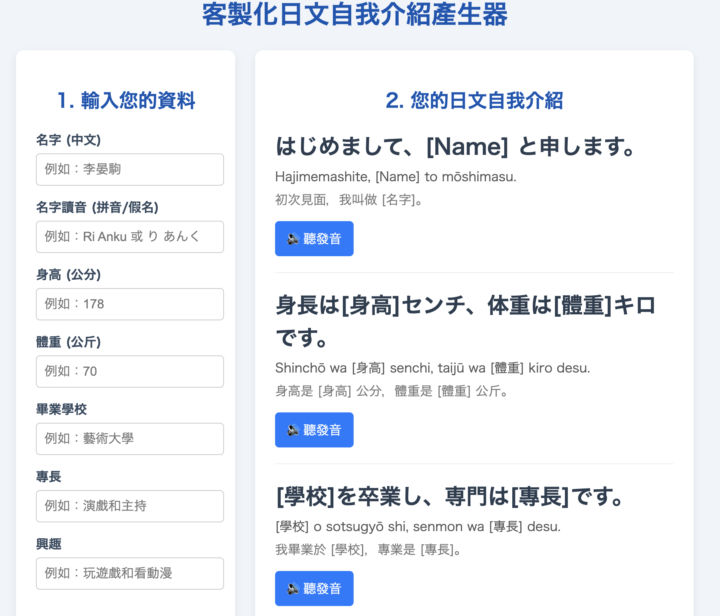Click the 興趣 label
This screenshot has height=616, width=720.
[x=49, y=544]
